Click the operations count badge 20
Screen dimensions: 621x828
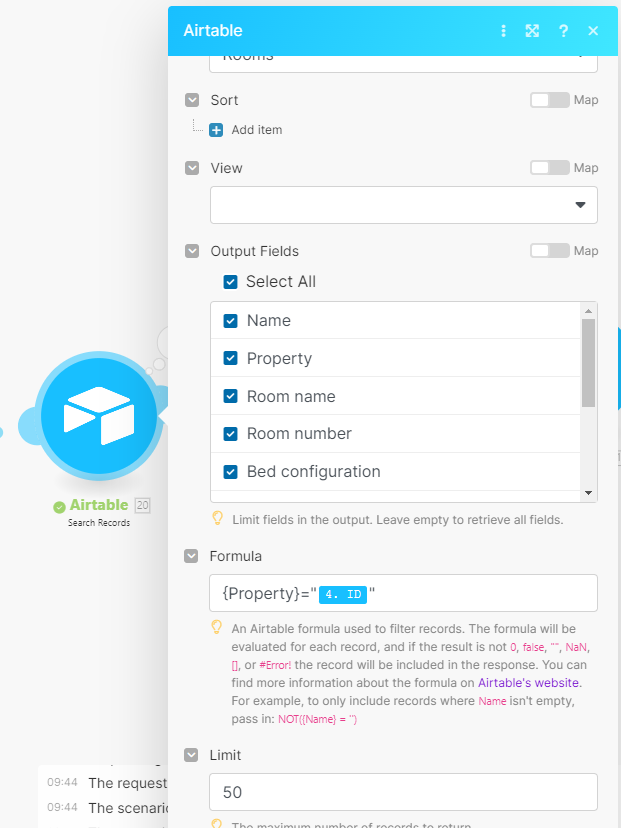(x=143, y=505)
